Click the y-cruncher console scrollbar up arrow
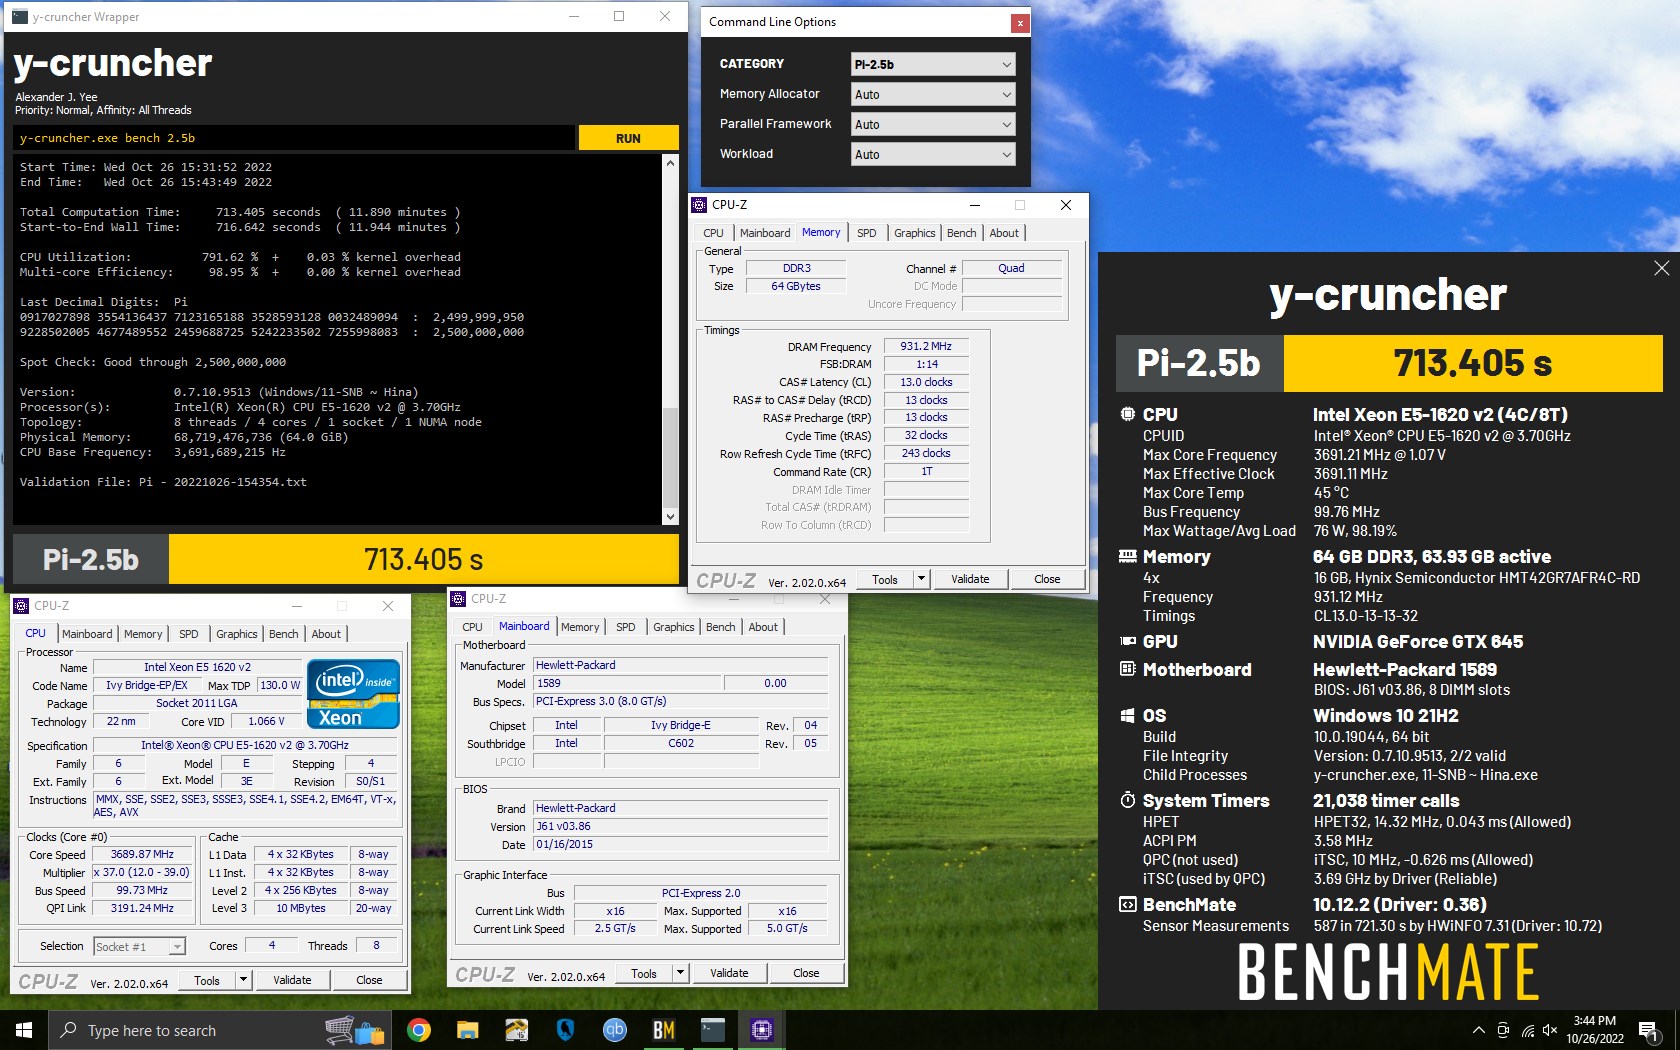 pos(670,162)
